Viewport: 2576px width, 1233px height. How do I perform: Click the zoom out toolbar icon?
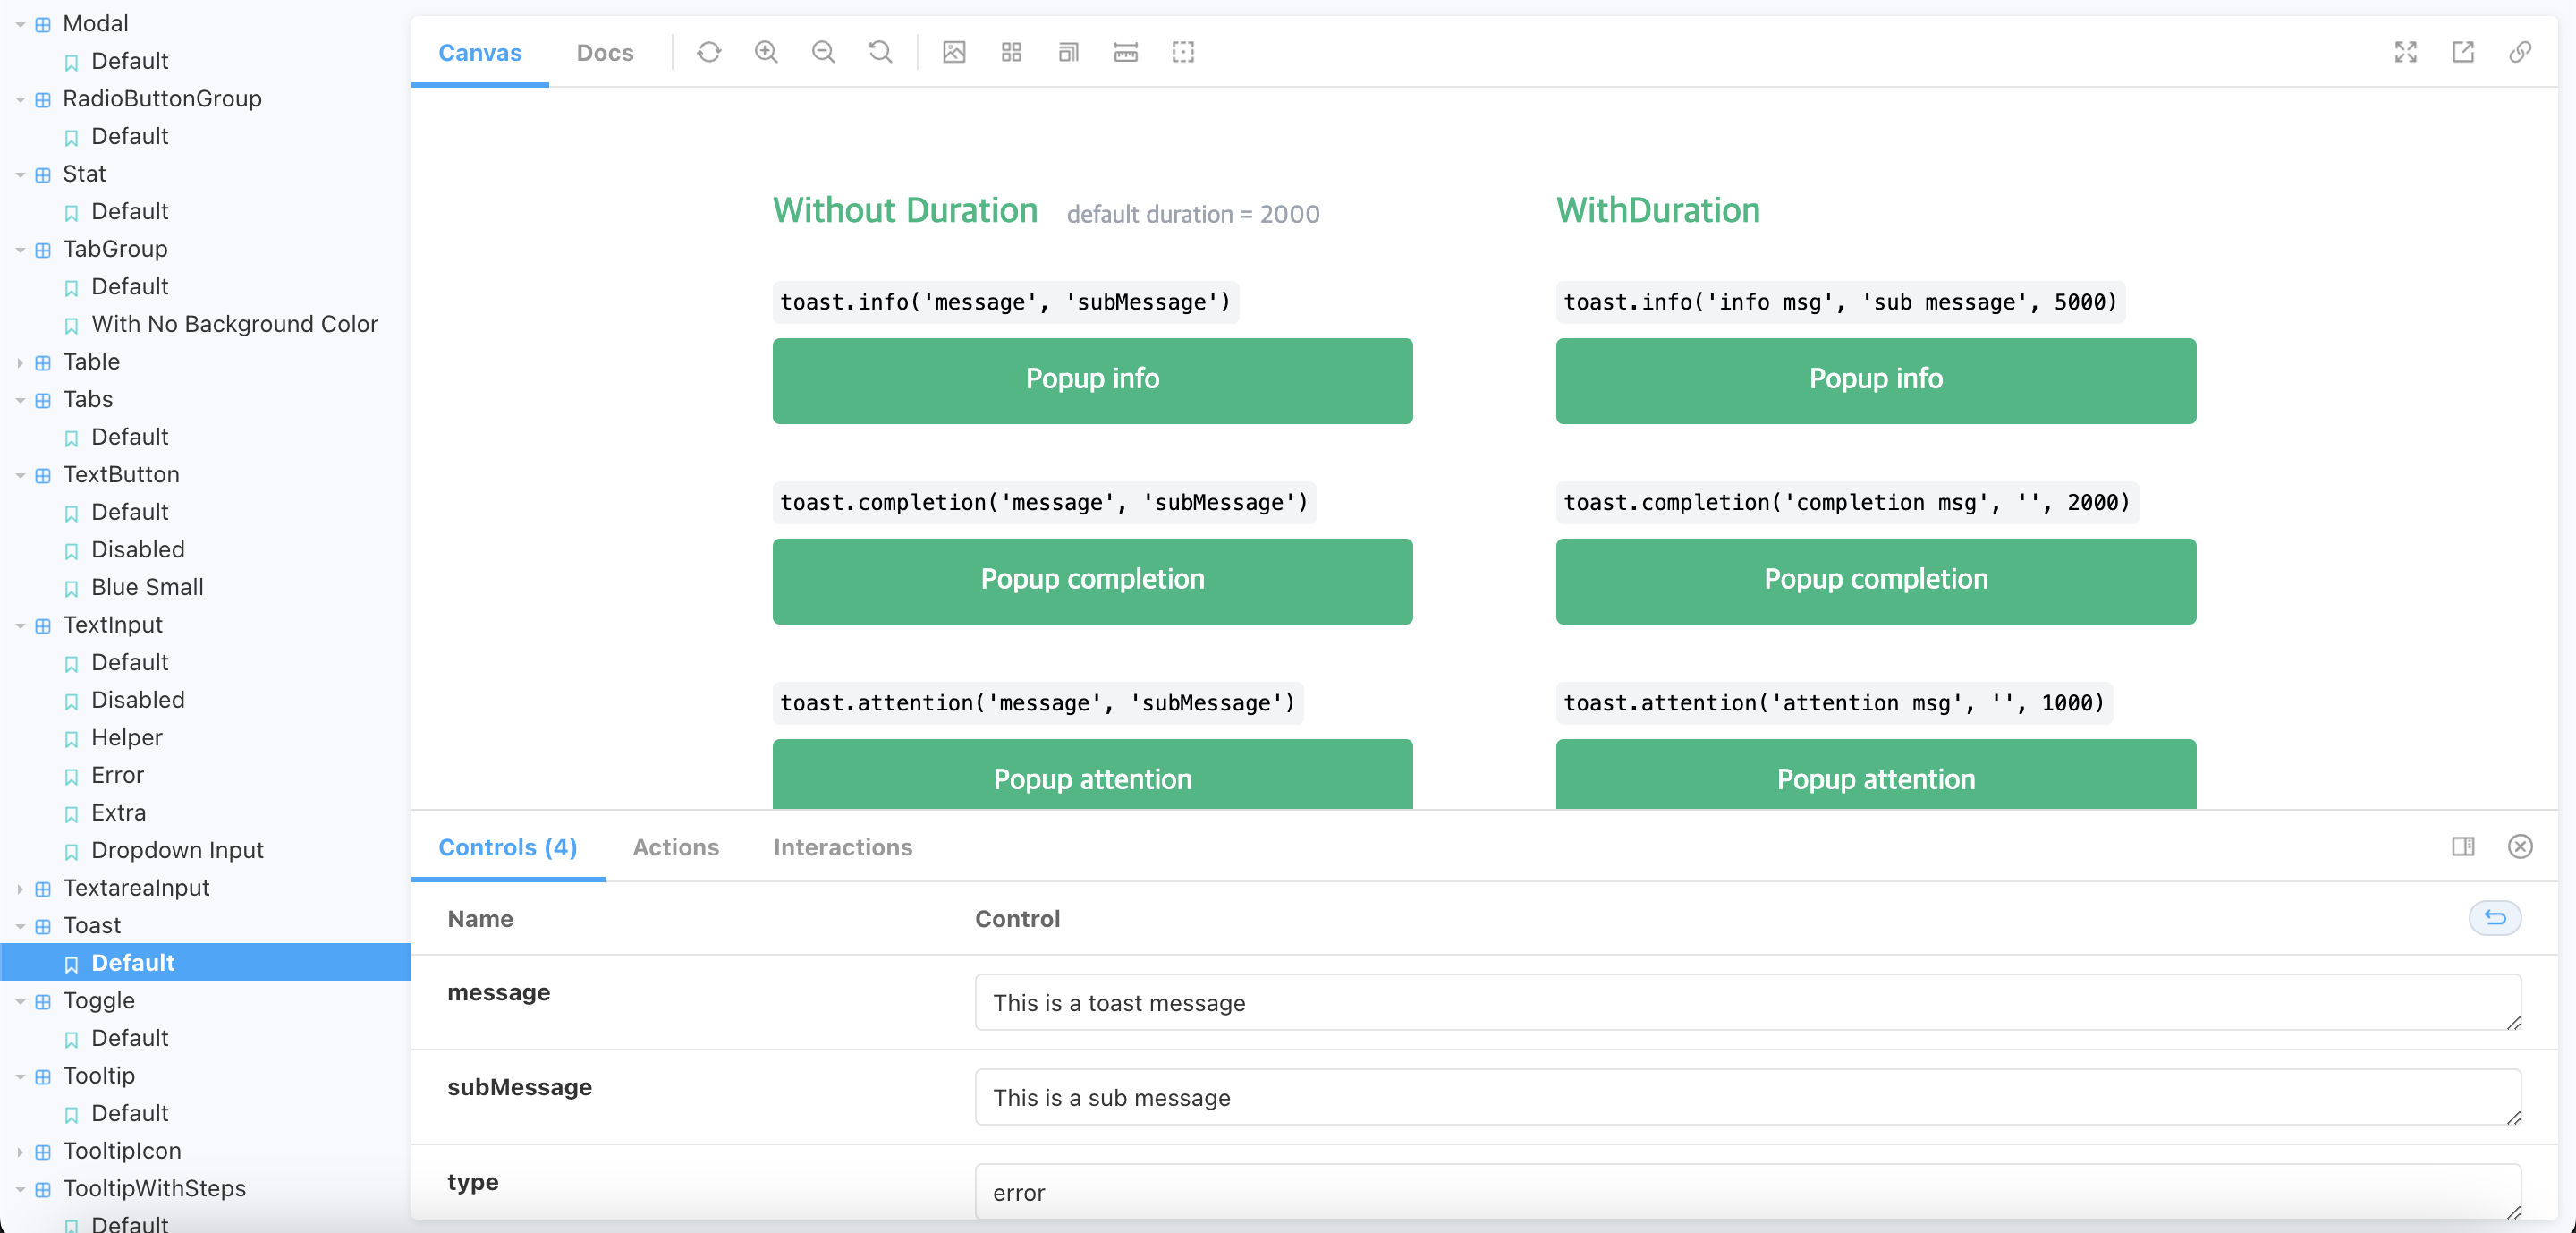(823, 52)
